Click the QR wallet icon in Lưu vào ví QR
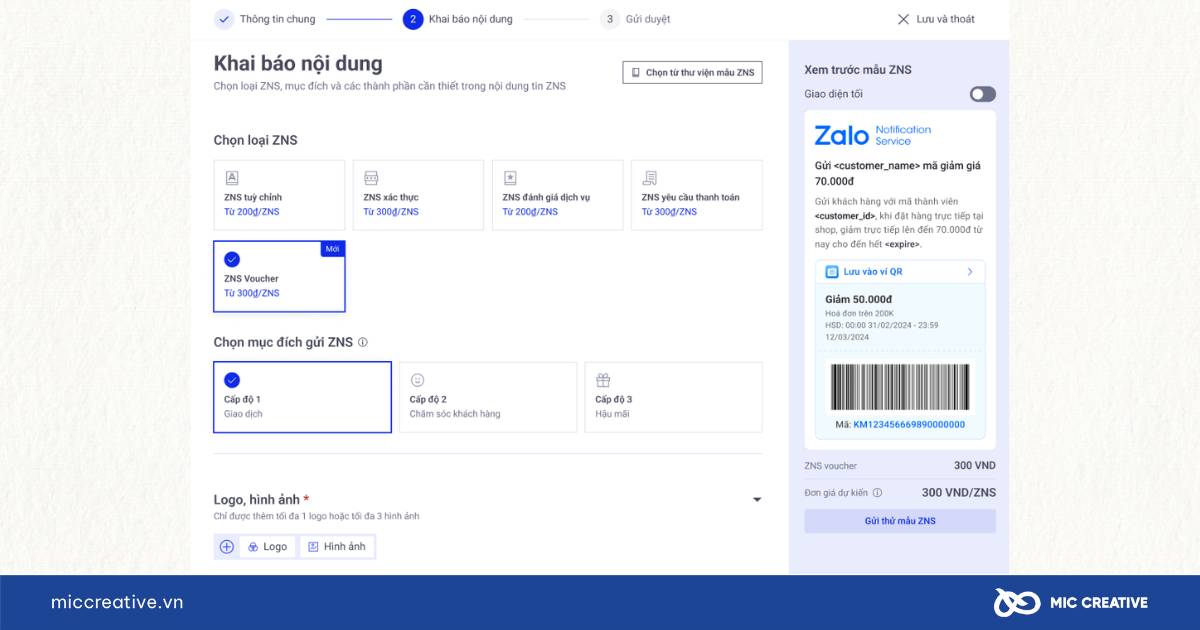The image size is (1200, 630). (832, 271)
